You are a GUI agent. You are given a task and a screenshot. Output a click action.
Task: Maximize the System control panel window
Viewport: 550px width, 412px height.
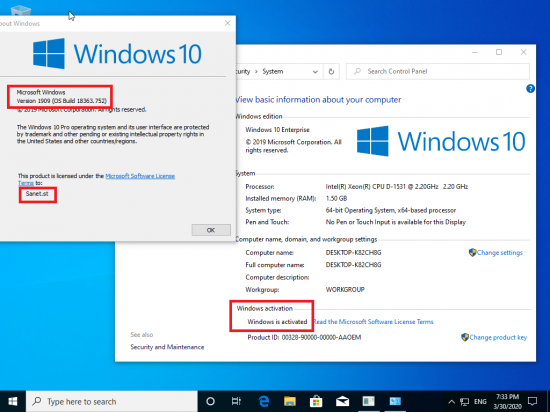(499, 52)
